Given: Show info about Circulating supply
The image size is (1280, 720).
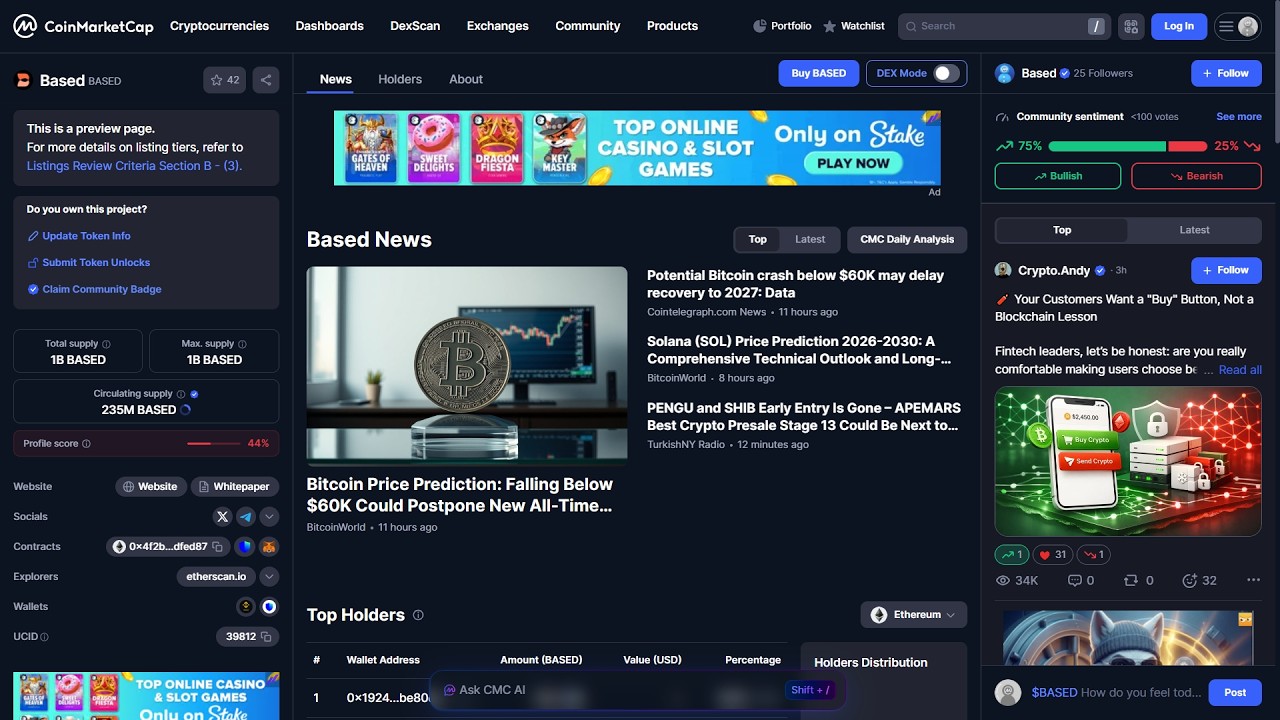Looking at the screenshot, I should point(181,394).
